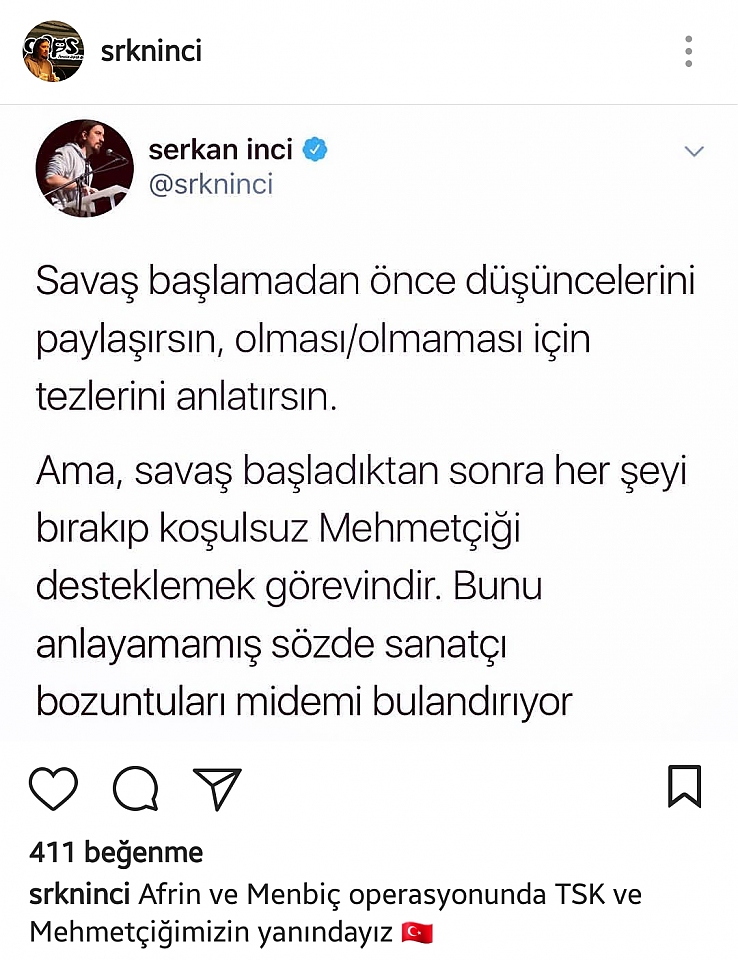This screenshot has height=960, width=738.
Task: View who liked via 411 beğenme
Action: click(x=116, y=852)
